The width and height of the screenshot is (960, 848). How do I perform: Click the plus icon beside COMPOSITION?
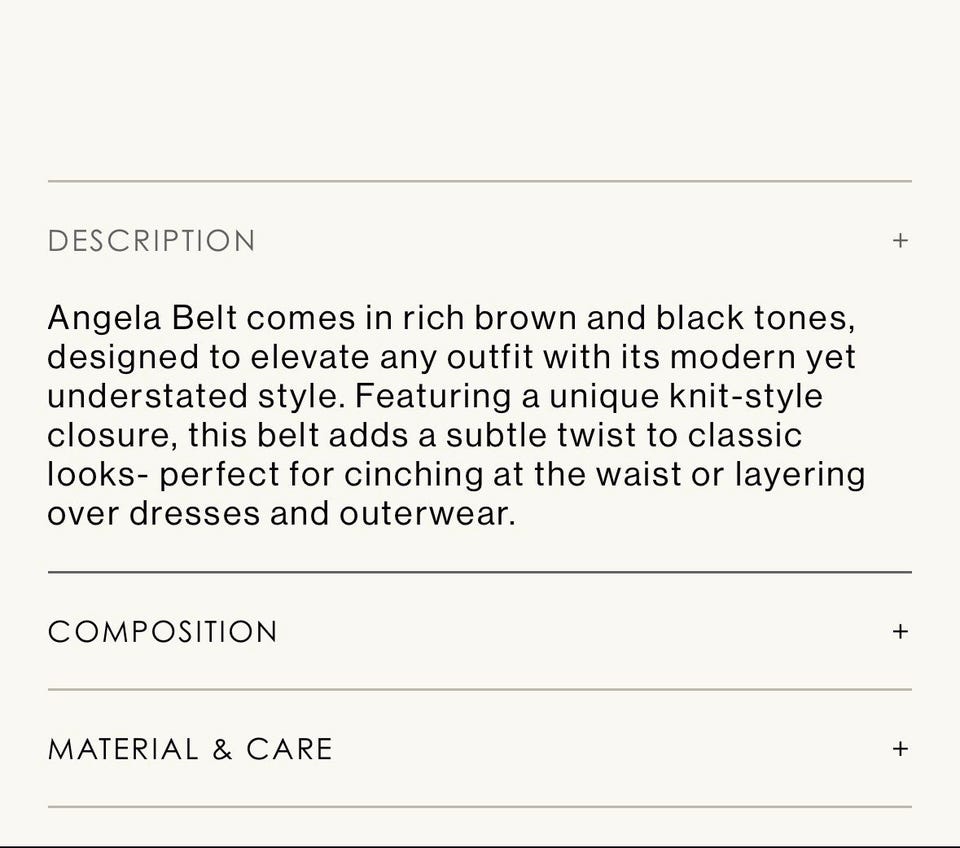click(900, 632)
